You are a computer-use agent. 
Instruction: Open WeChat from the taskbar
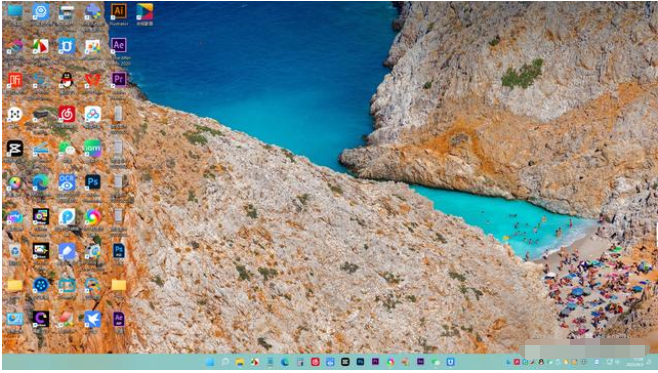point(436,362)
